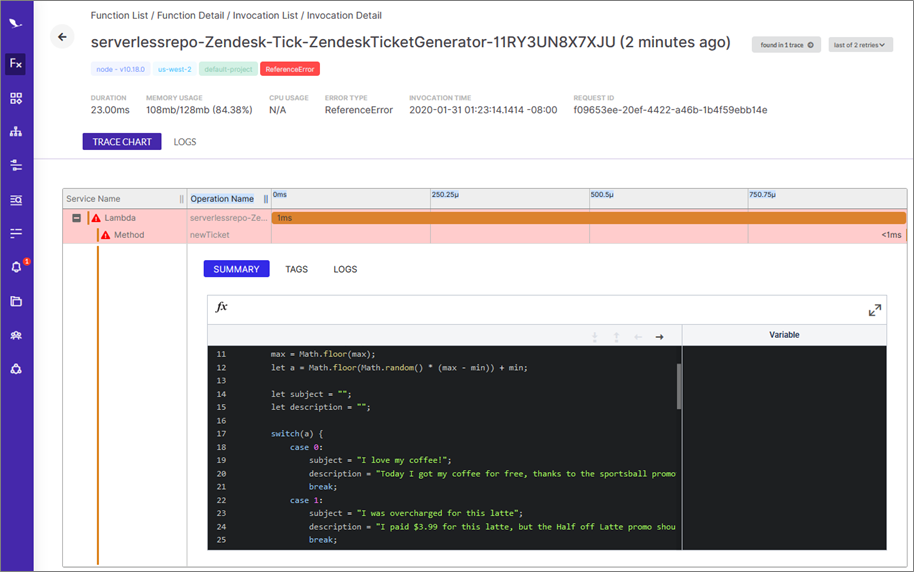The height and width of the screenshot is (572, 914).
Task: Click the Function List breadcrumb
Action: pyautogui.click(x=119, y=16)
